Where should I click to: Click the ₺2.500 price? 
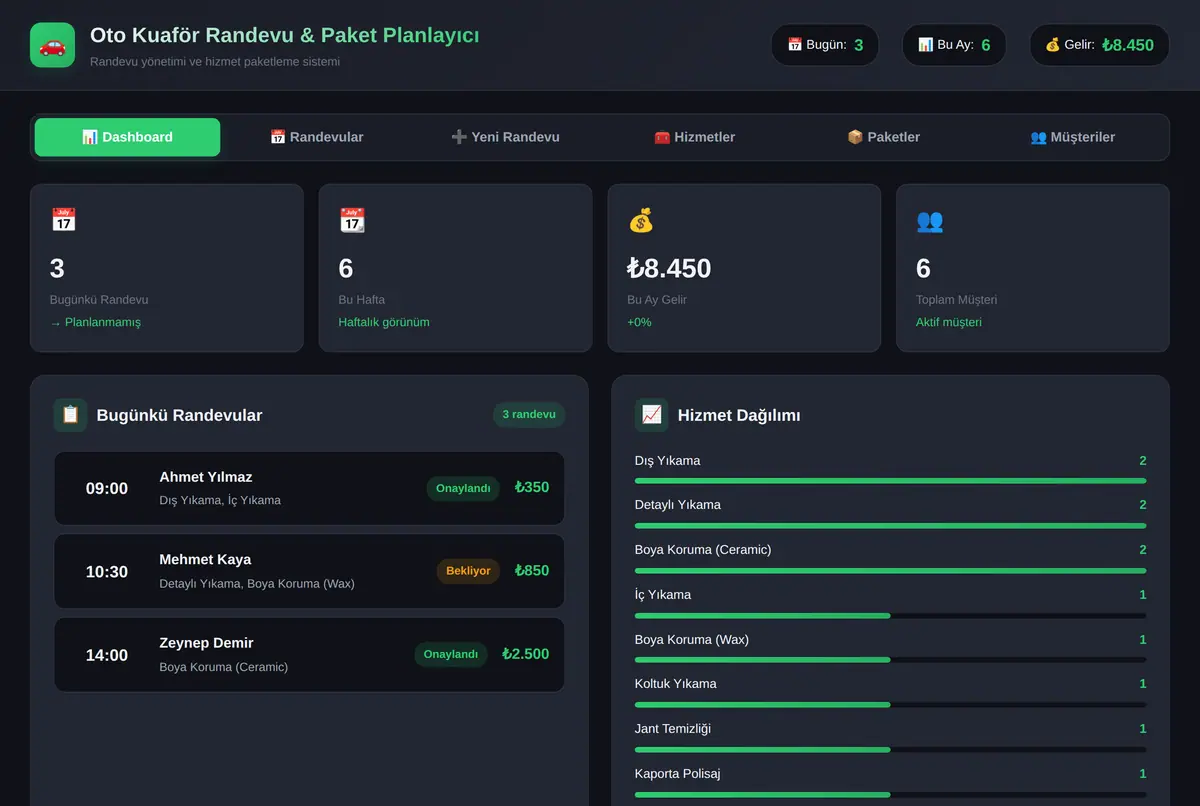coord(525,654)
